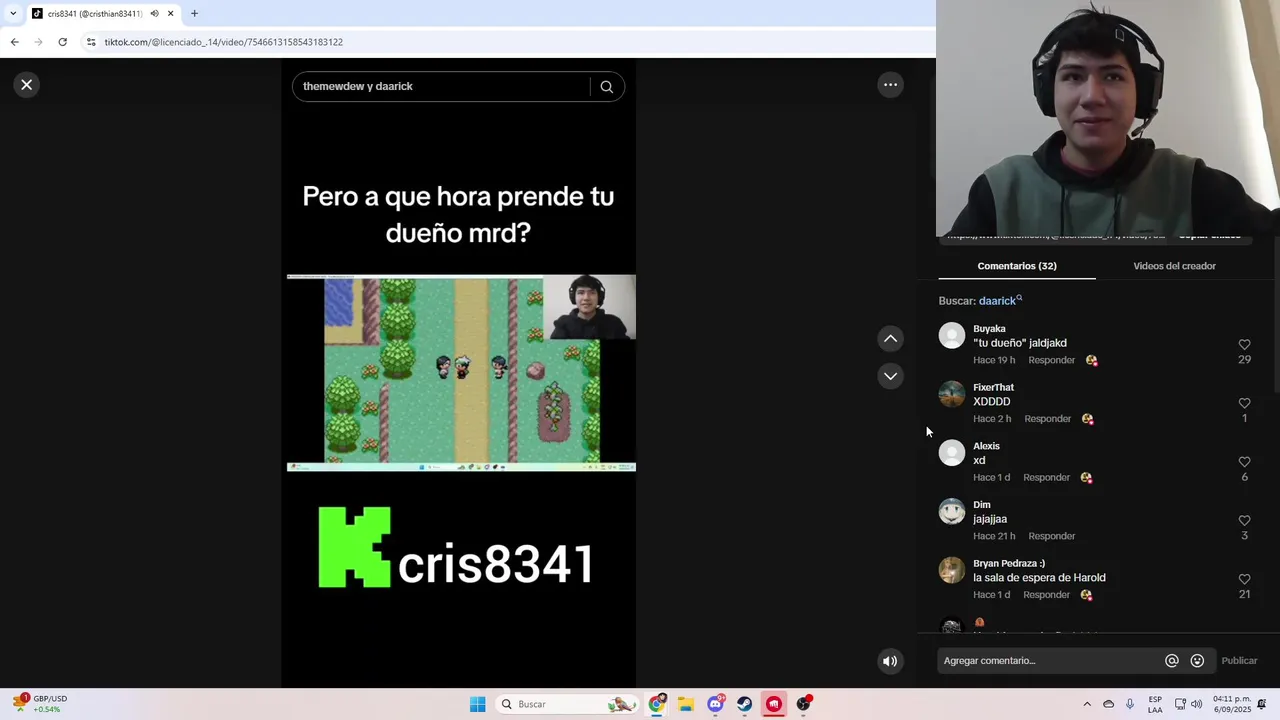1280x720 pixels.
Task: Like Buyaka's comment
Action: click(x=1244, y=345)
